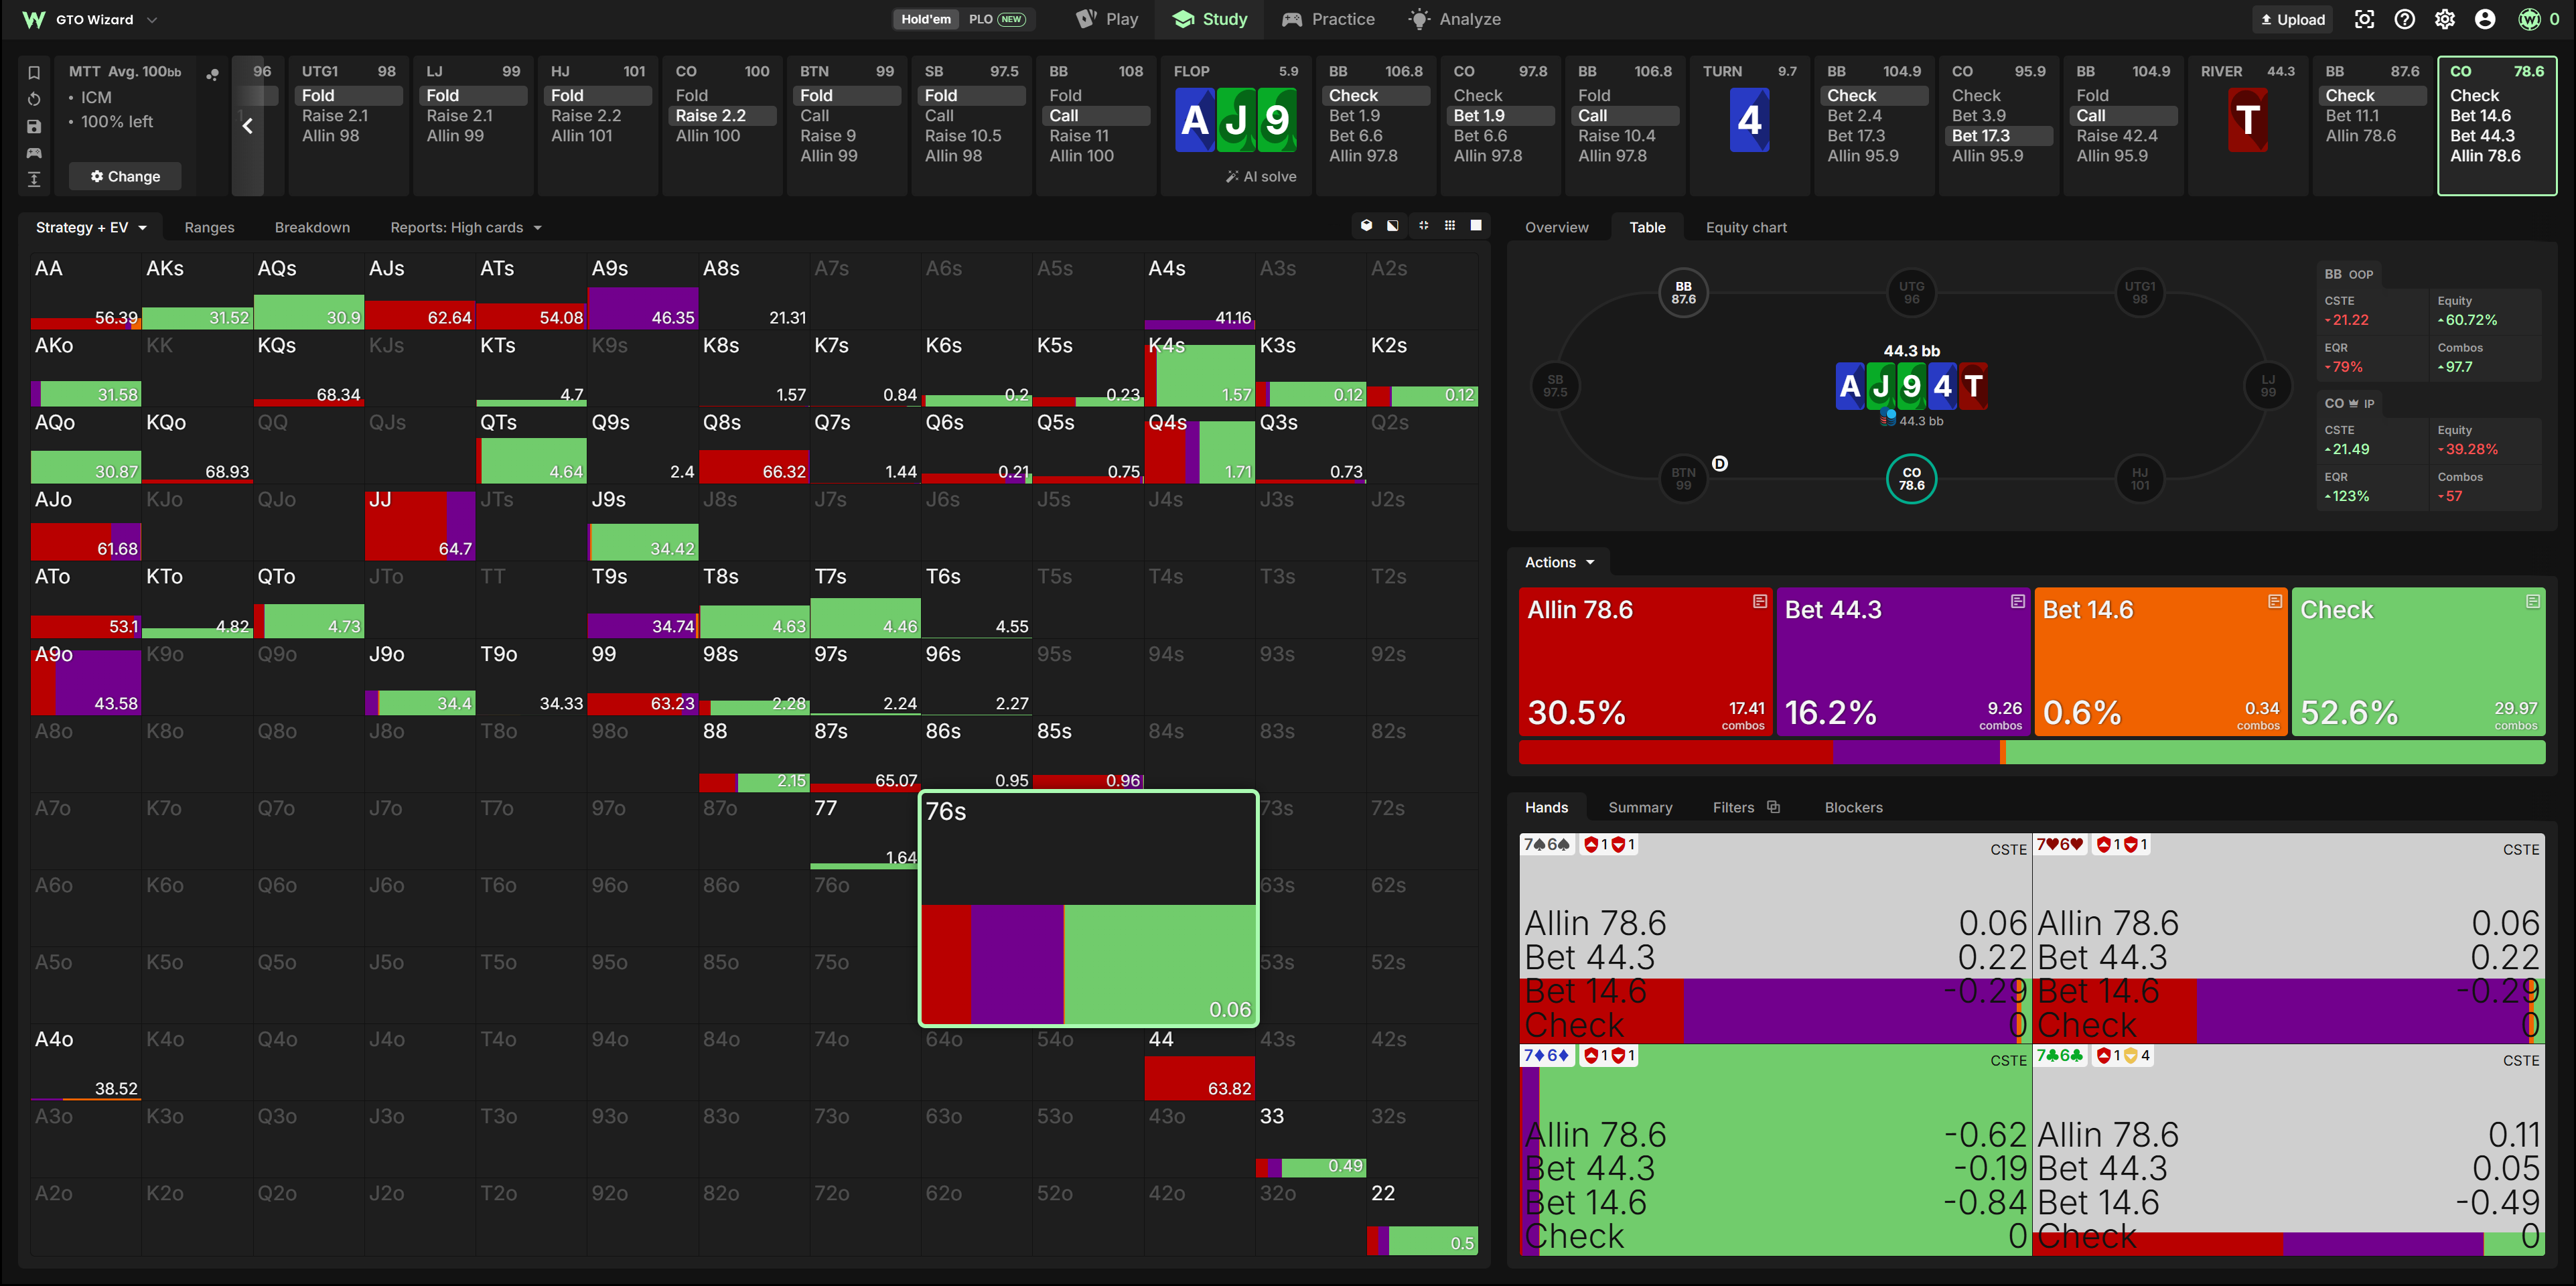Select the Hold'em game toggle
The image size is (2576, 1286).
(x=925, y=19)
